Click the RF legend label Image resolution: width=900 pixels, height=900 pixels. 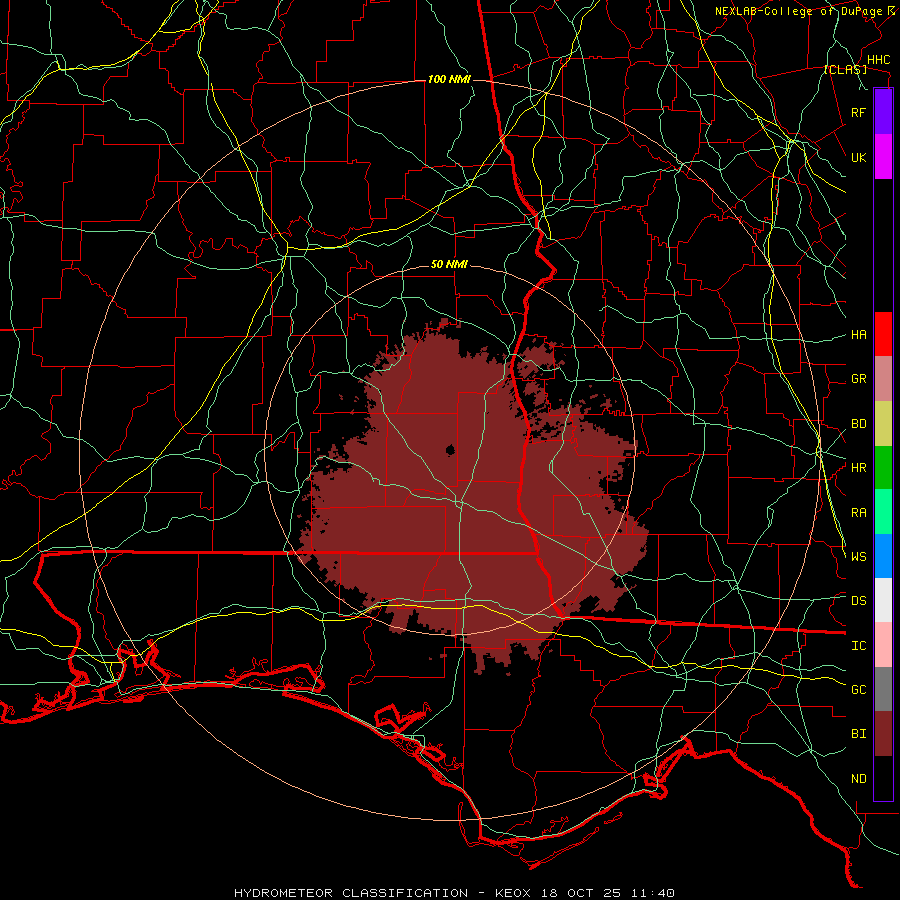(858, 112)
